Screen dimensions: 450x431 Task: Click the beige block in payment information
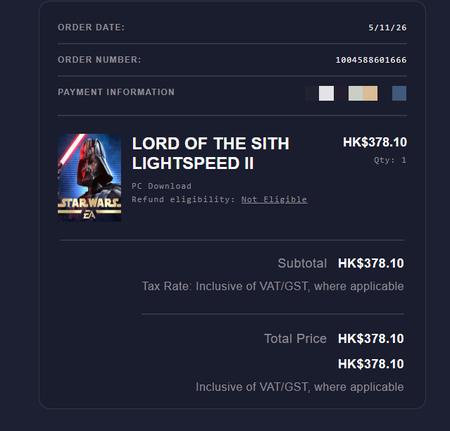(370, 93)
